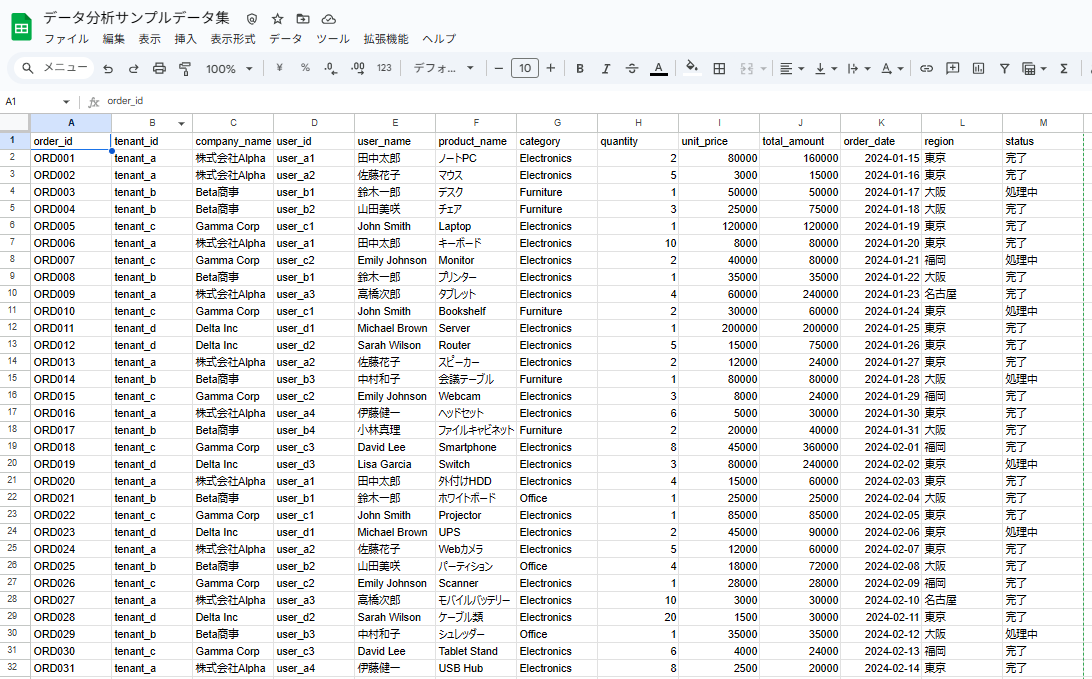Open the データ menu
Screen dimensions: 1092x679
point(285,39)
